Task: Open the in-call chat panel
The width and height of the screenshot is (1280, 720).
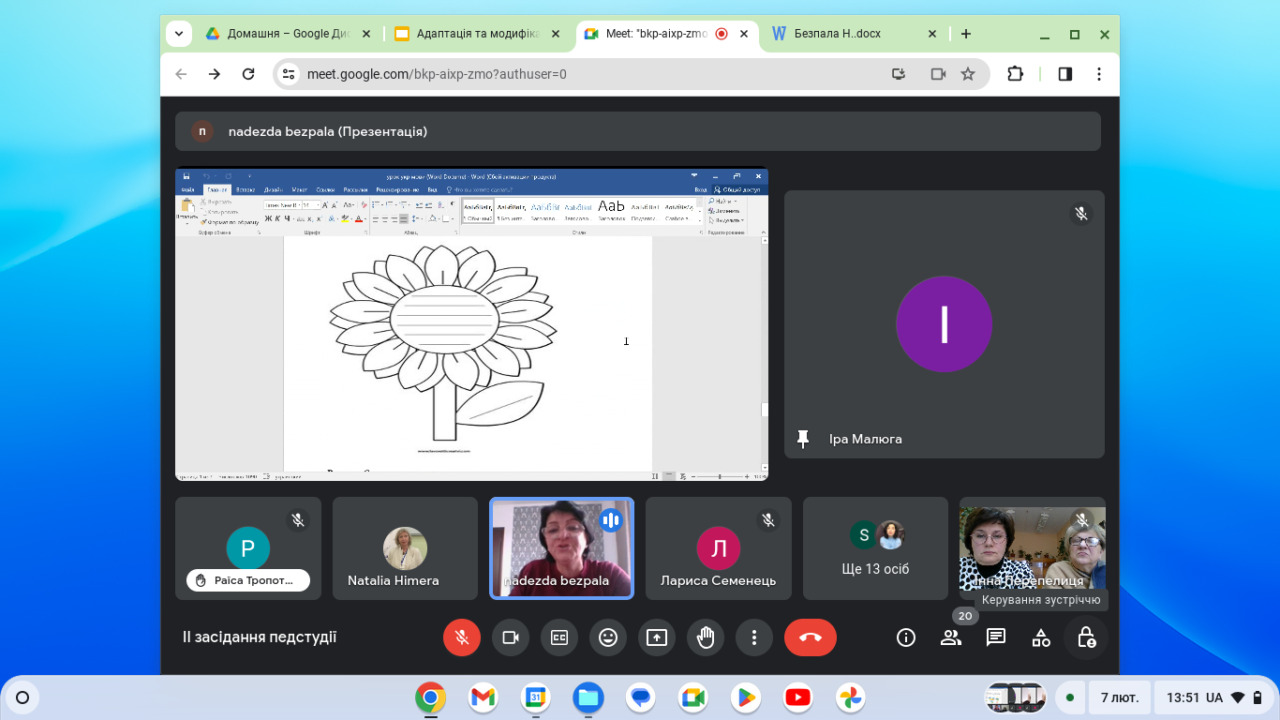Action: [996, 637]
